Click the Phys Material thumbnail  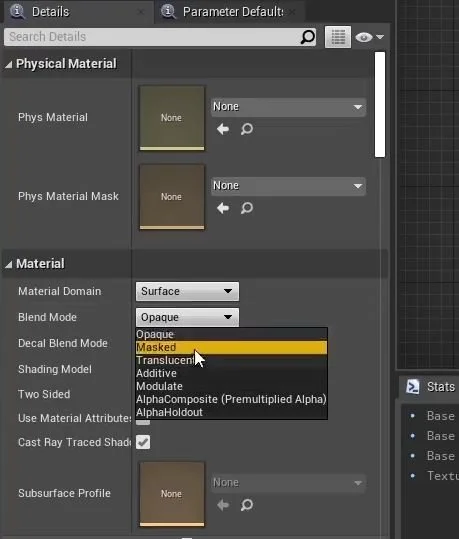click(172, 118)
